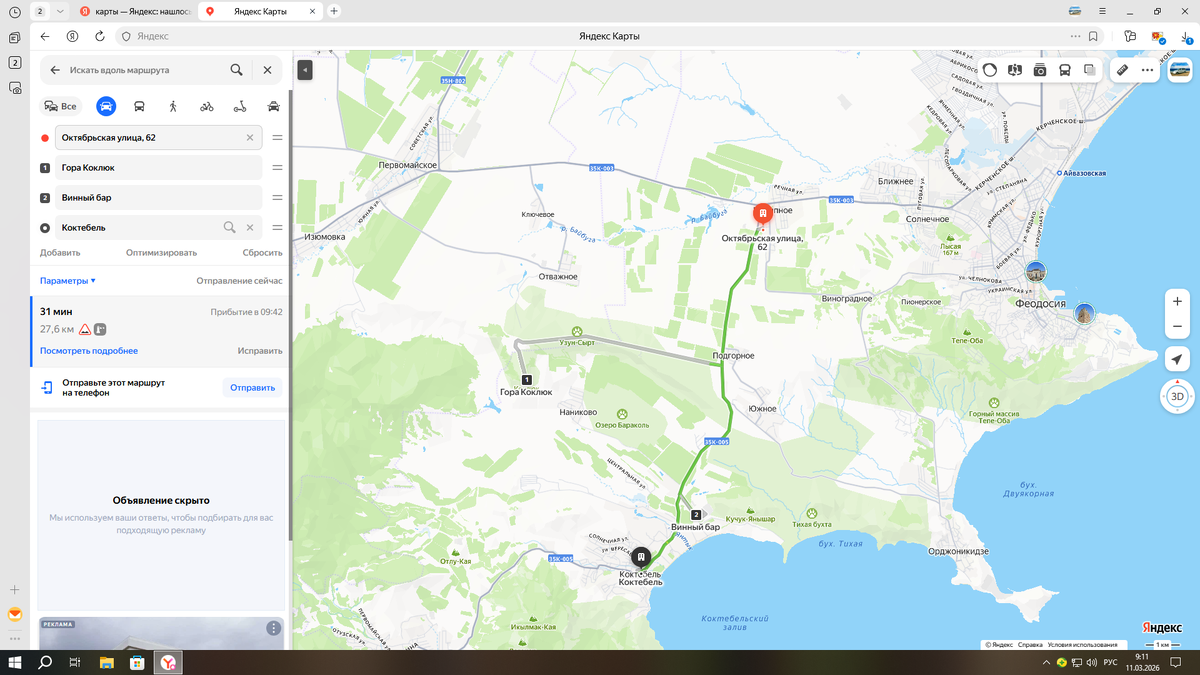Screen dimensions: 1200x675
Task: Expand the tab group dropdown chevron
Action: point(60,11)
